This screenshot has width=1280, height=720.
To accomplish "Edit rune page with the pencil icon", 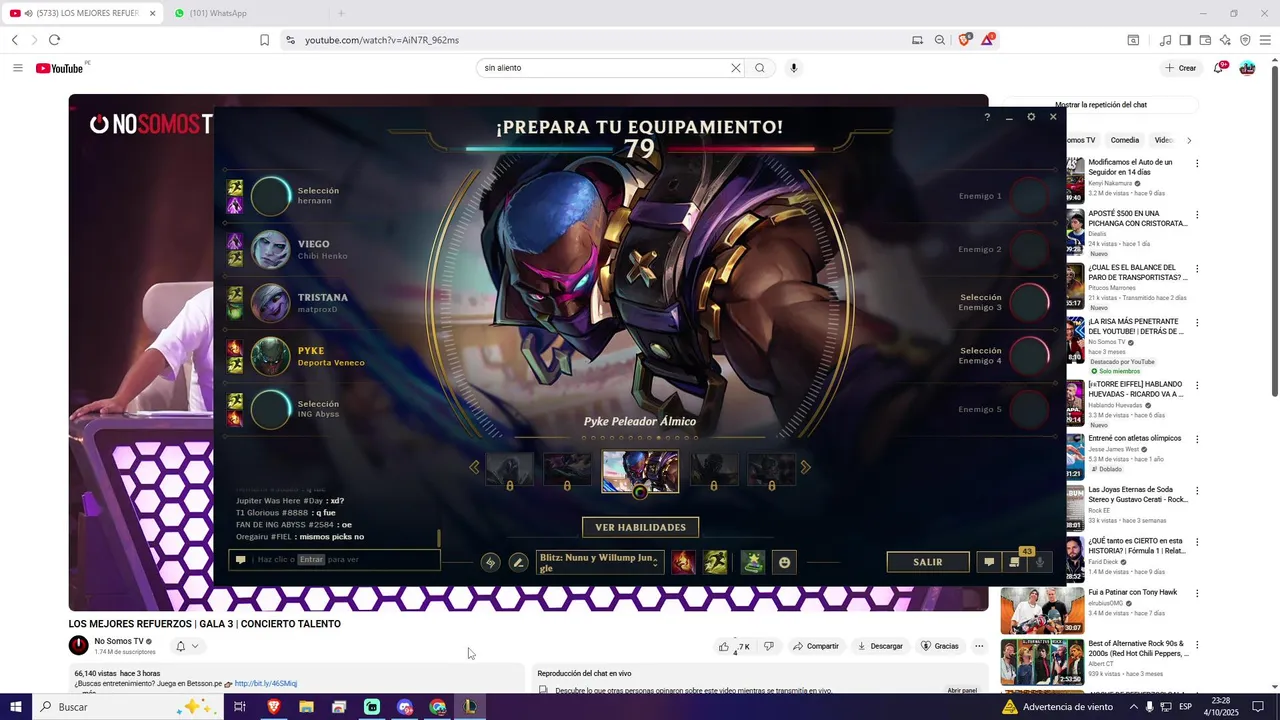I will (x=518, y=562).
